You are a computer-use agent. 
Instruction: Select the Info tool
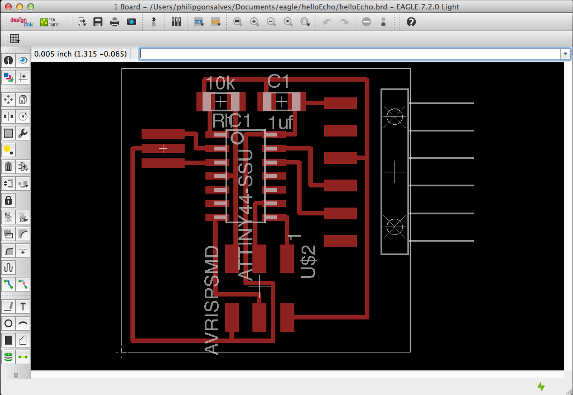pyautogui.click(x=8, y=60)
